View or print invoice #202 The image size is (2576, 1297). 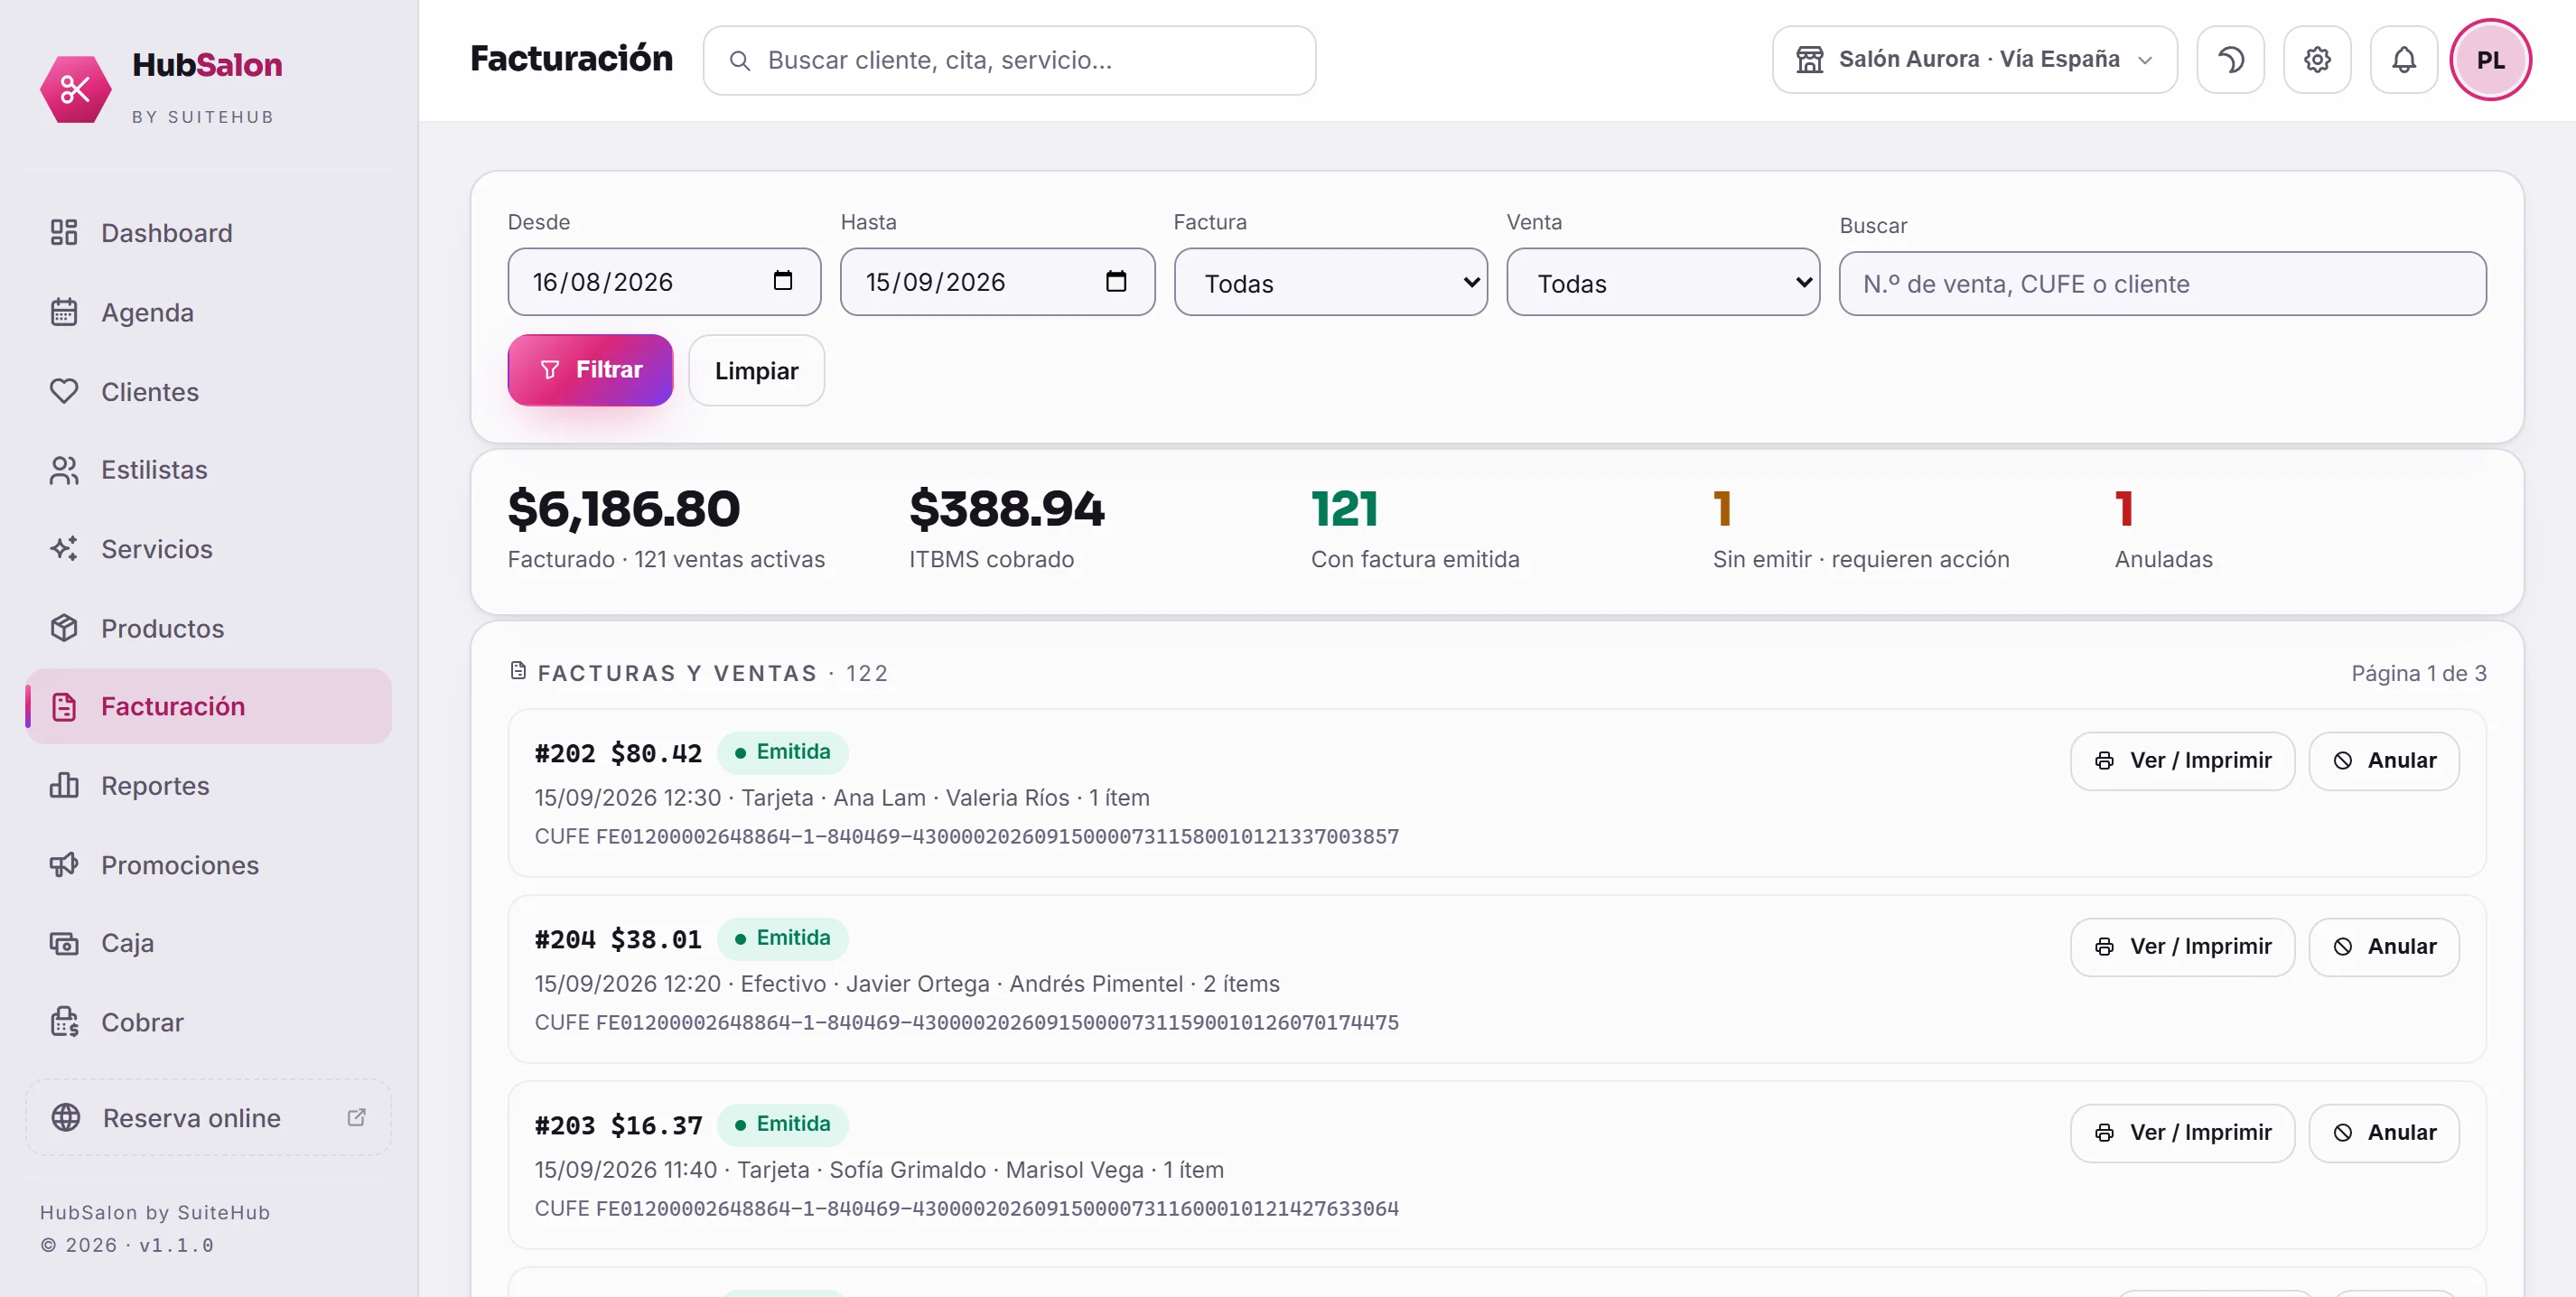(x=2182, y=761)
